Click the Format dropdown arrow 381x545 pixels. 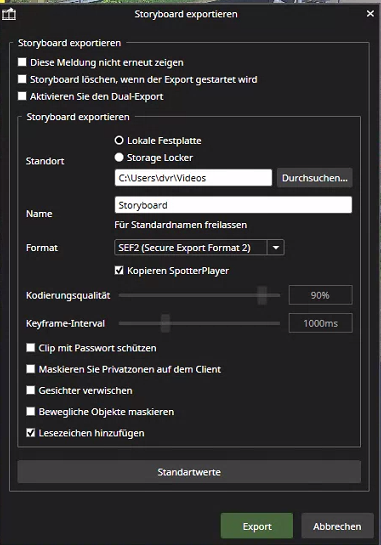(x=276, y=247)
